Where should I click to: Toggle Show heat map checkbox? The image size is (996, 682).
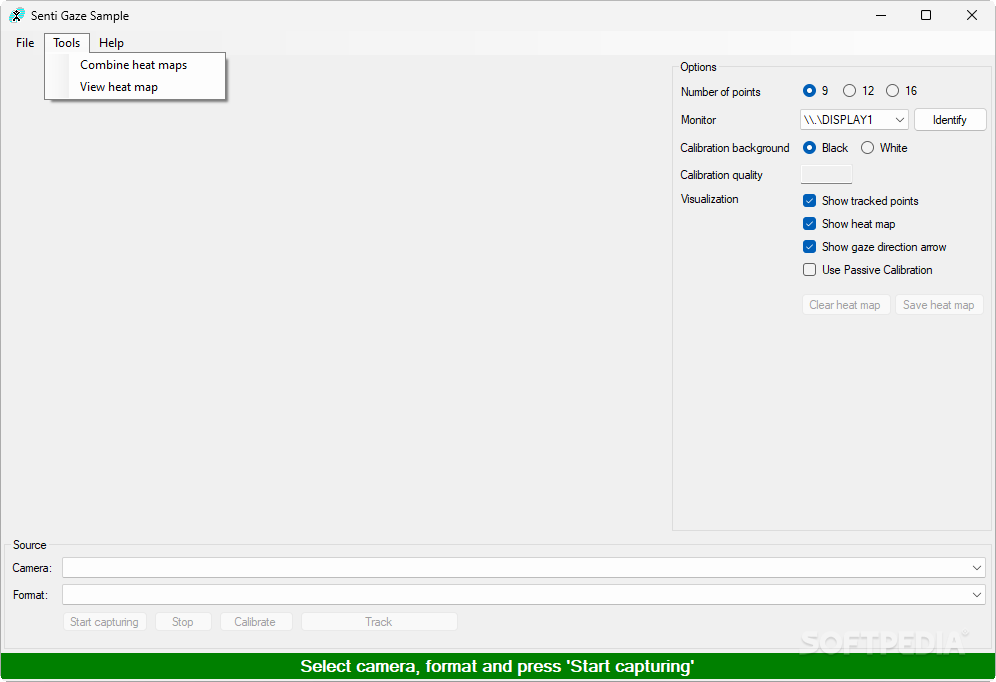tap(809, 224)
